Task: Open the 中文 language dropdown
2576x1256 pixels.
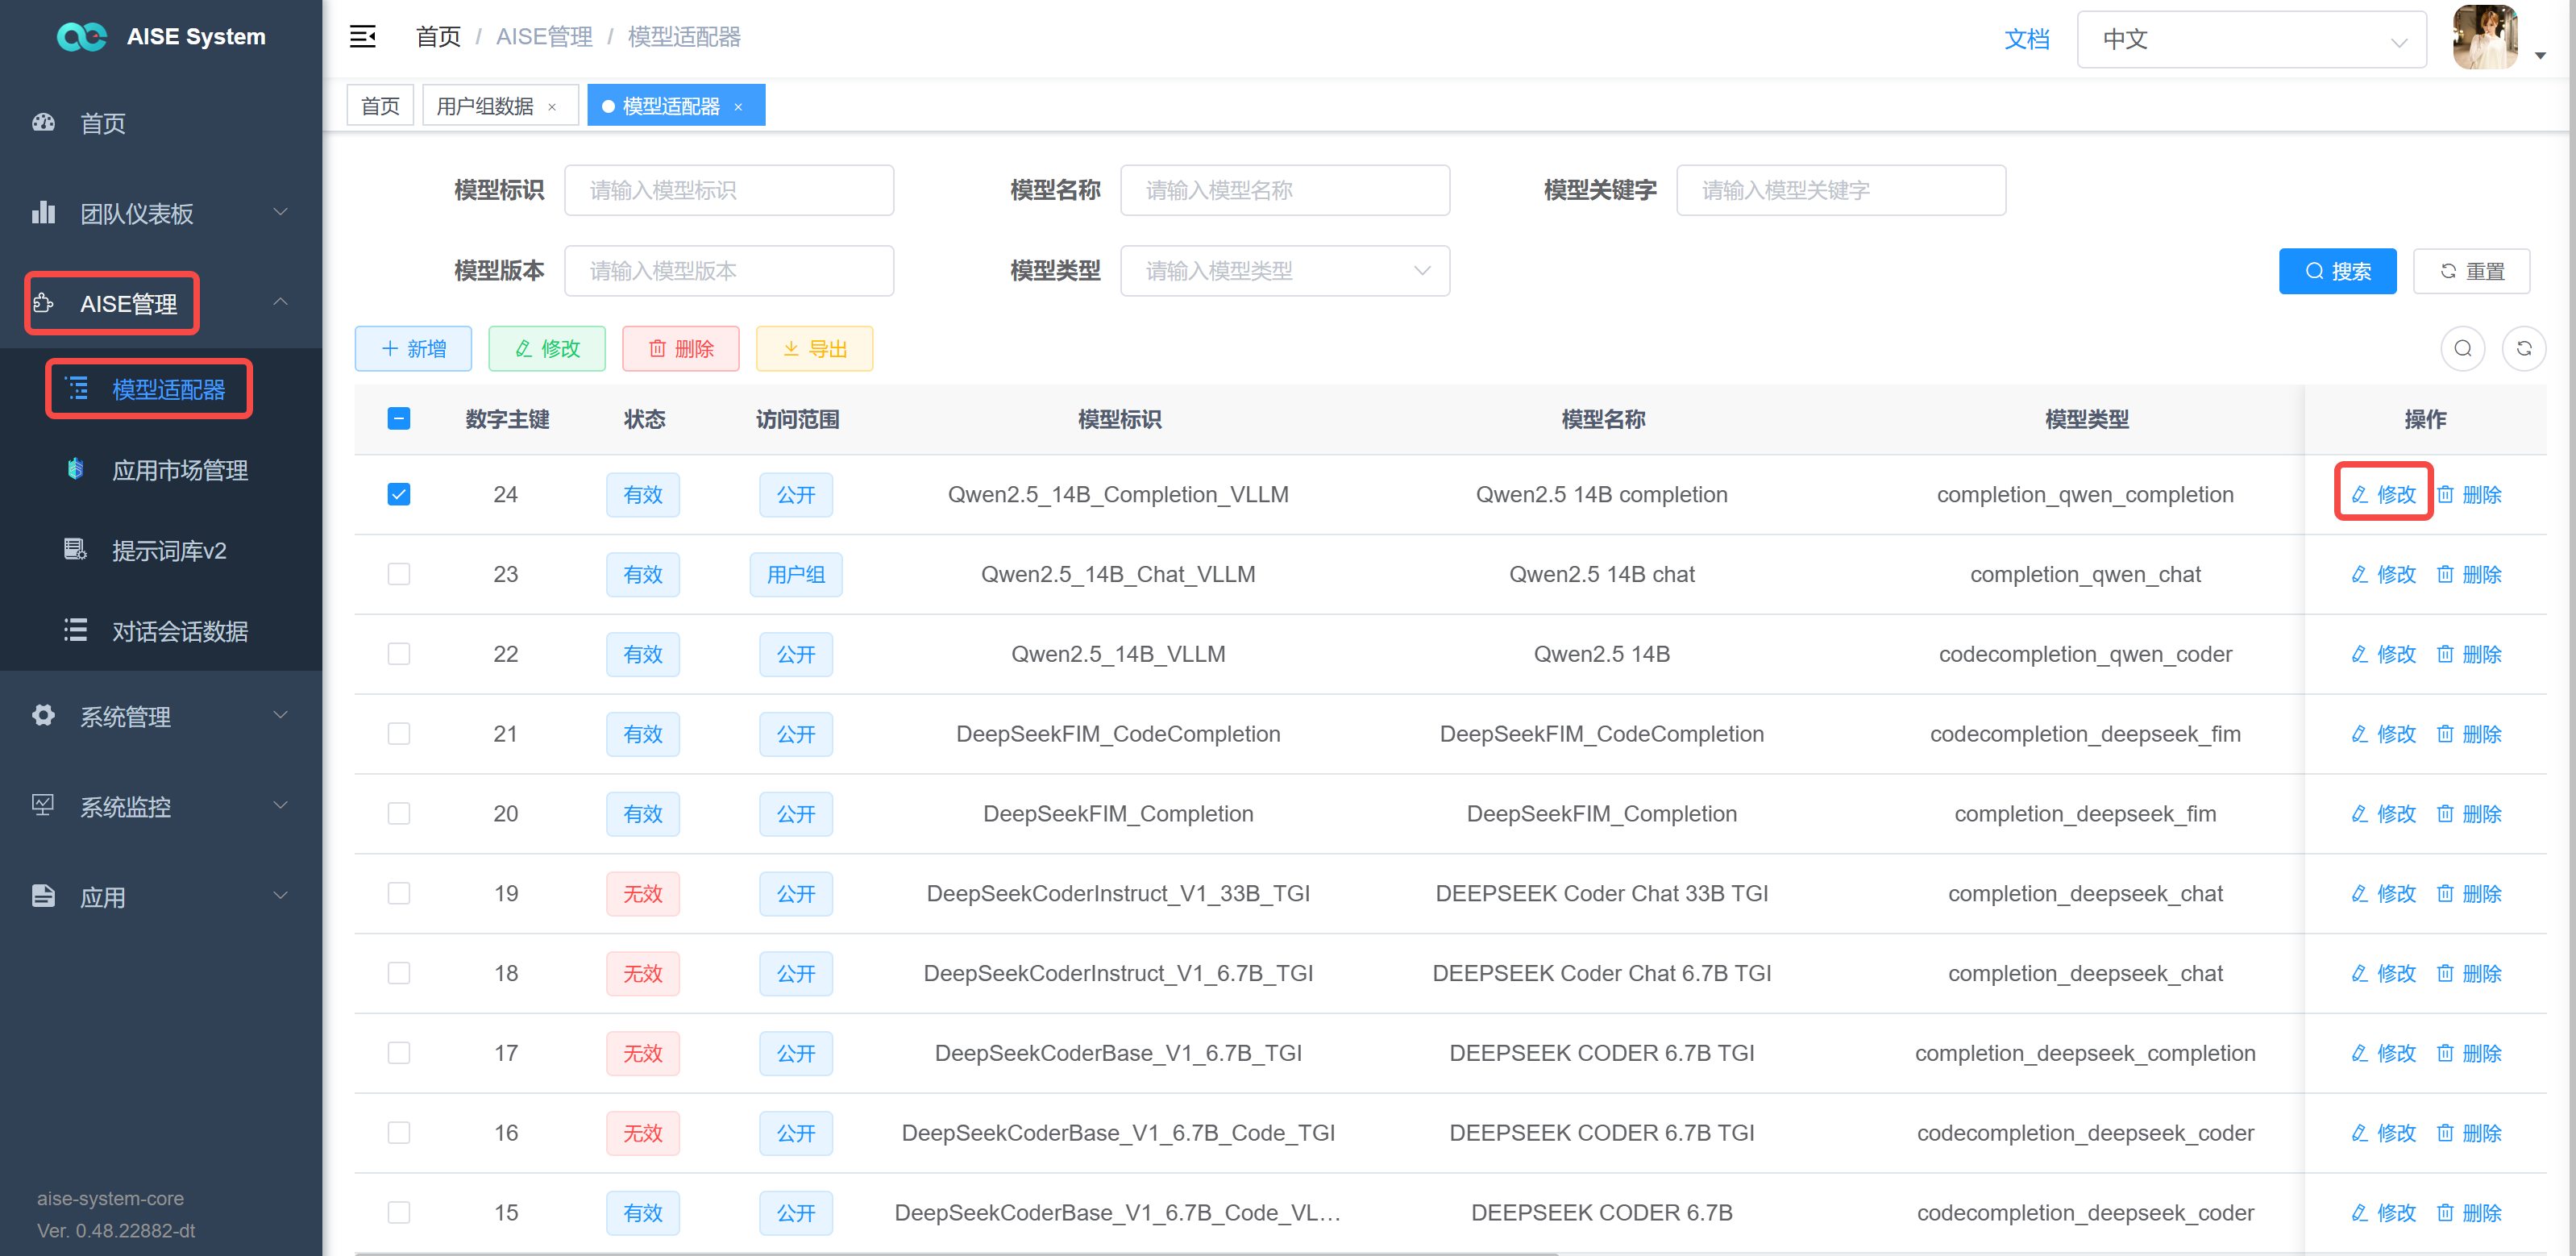Action: coord(2251,39)
